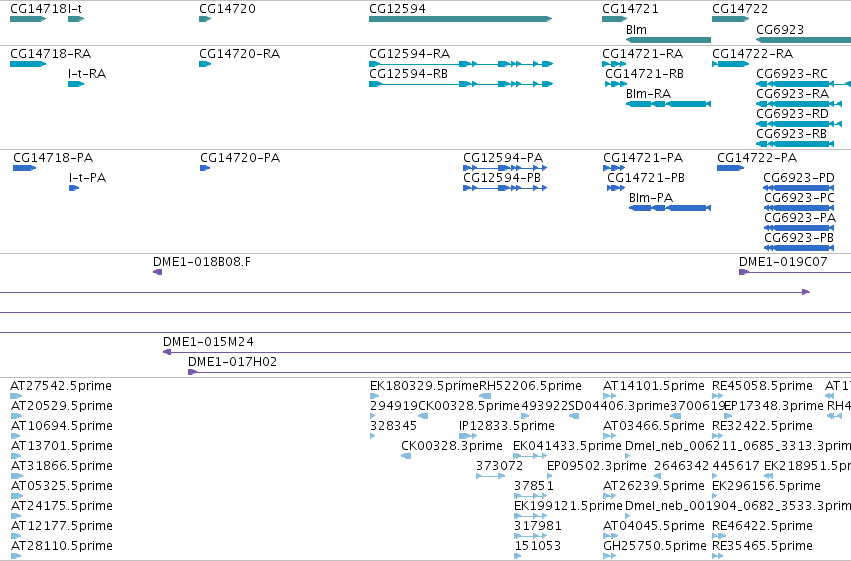Open the CG6923-RB transcript label
851x561 pixels.
(x=792, y=134)
